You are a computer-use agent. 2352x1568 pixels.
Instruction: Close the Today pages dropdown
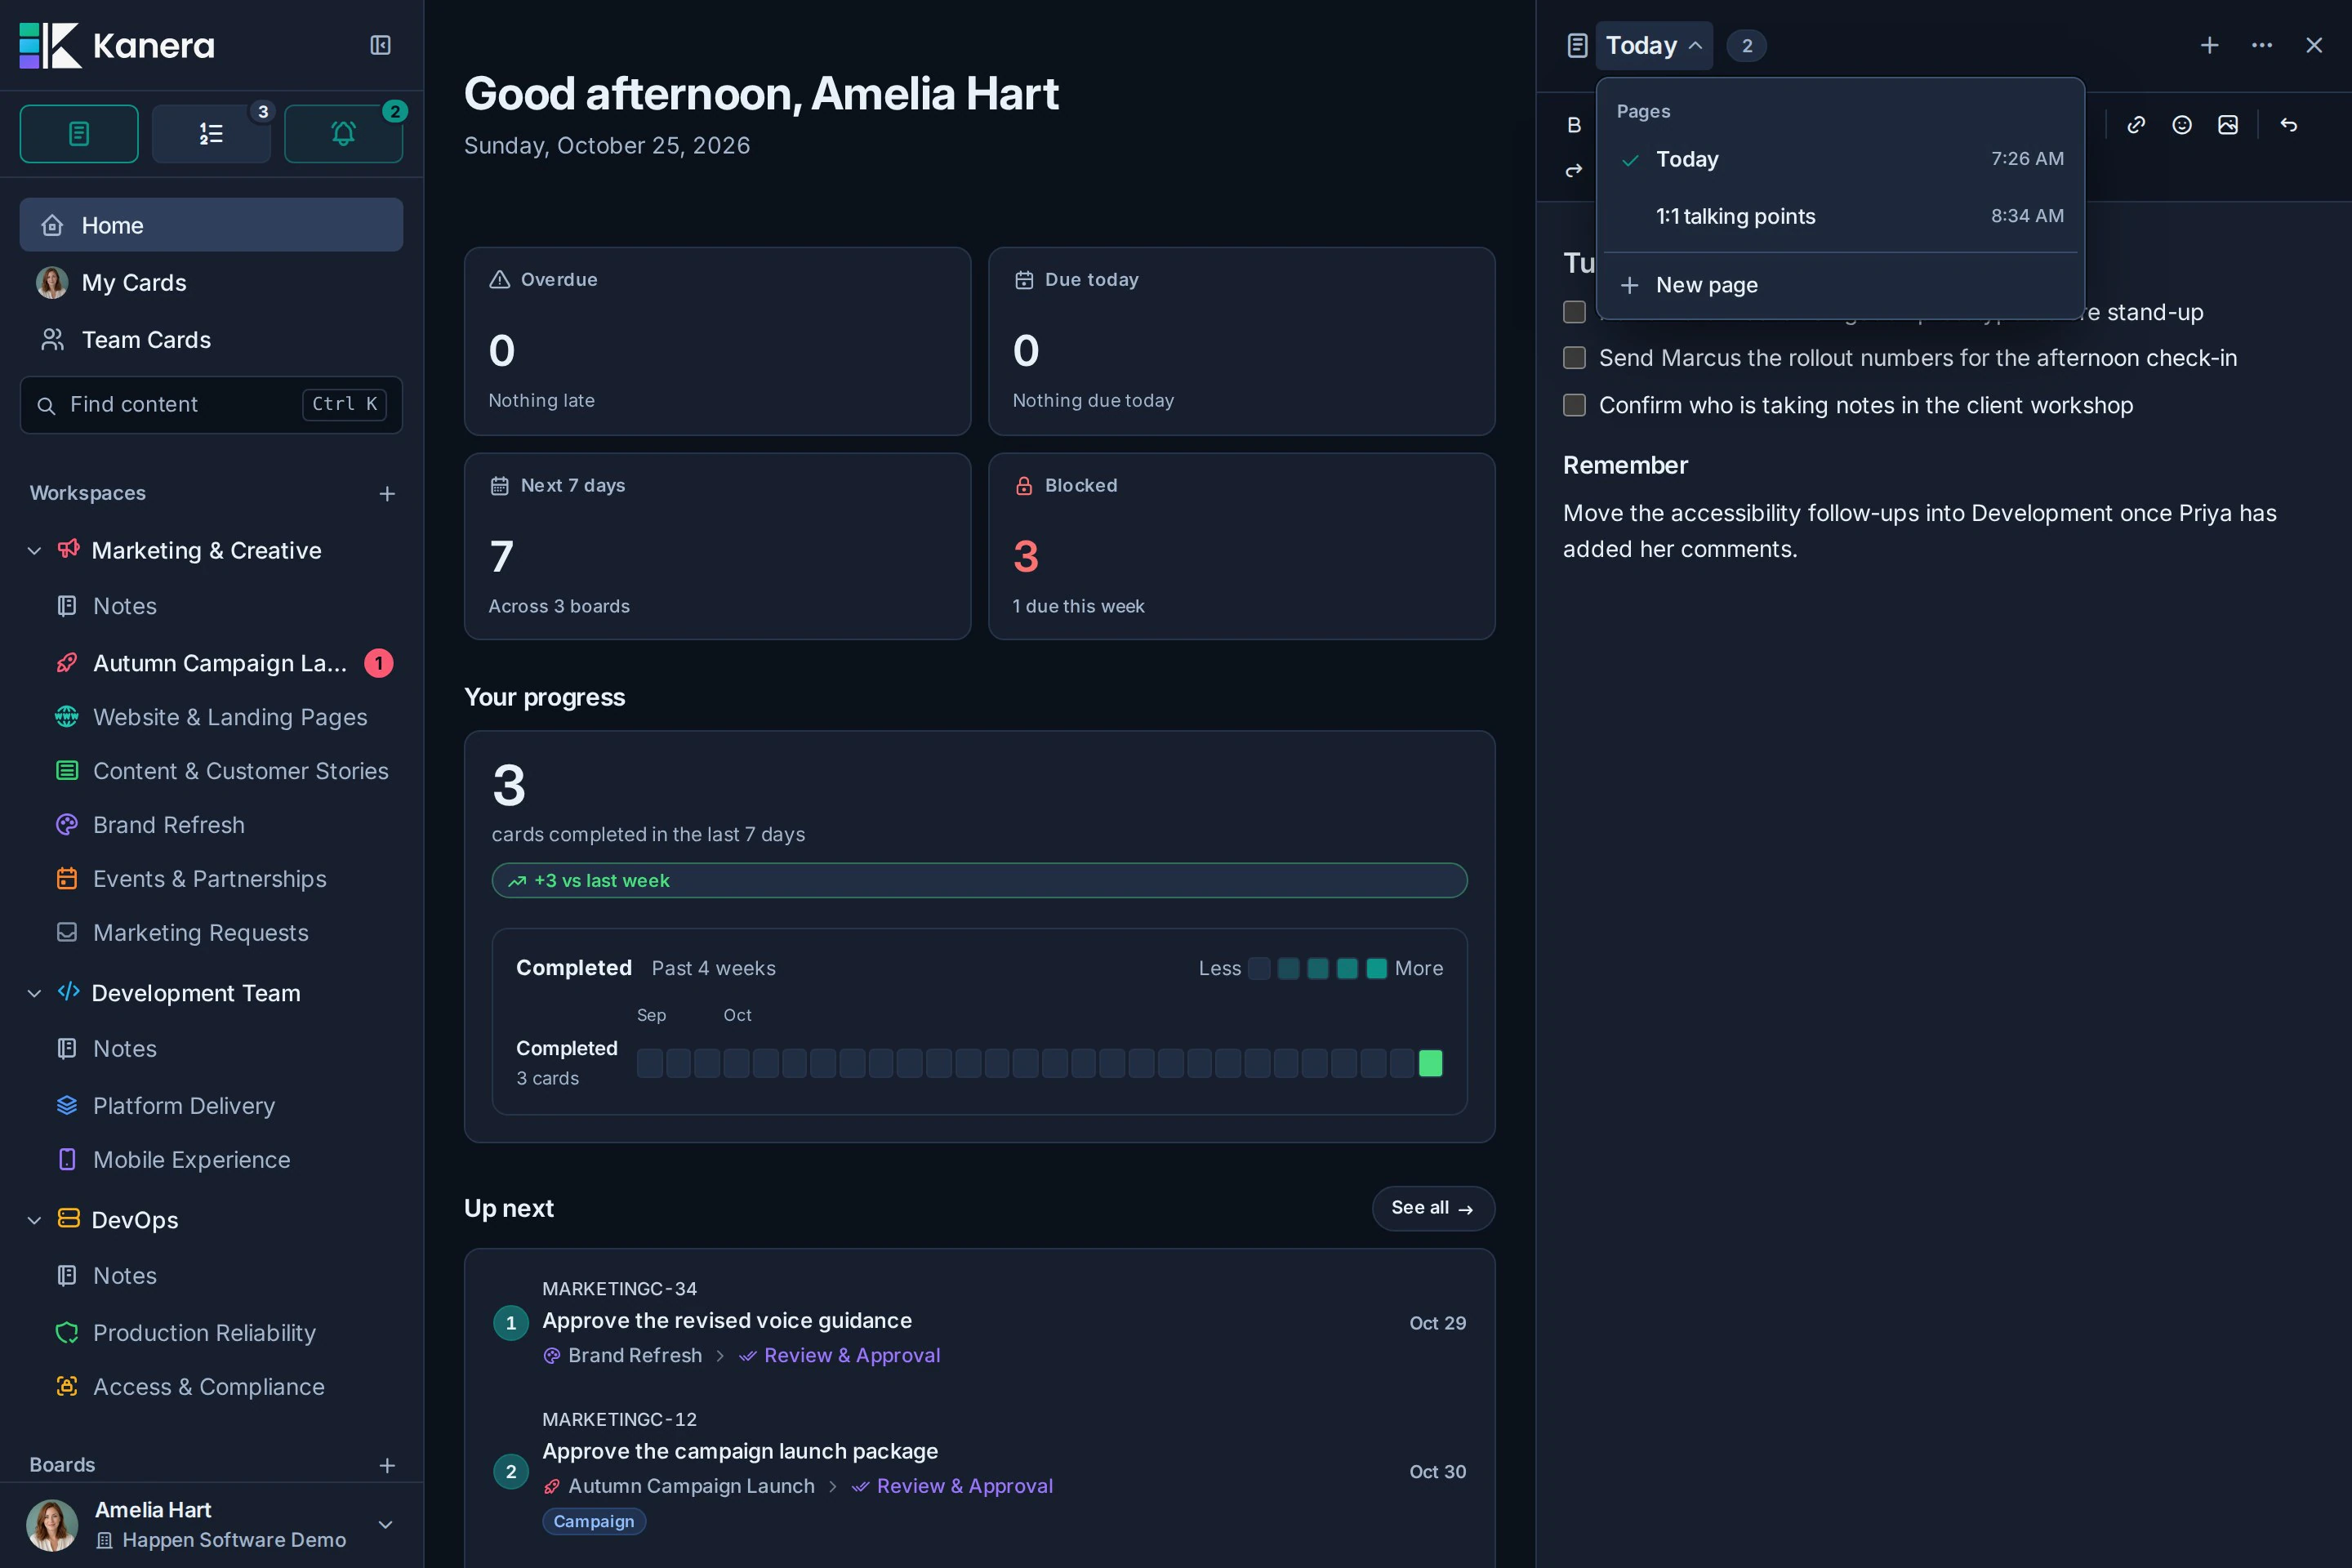pos(1654,45)
